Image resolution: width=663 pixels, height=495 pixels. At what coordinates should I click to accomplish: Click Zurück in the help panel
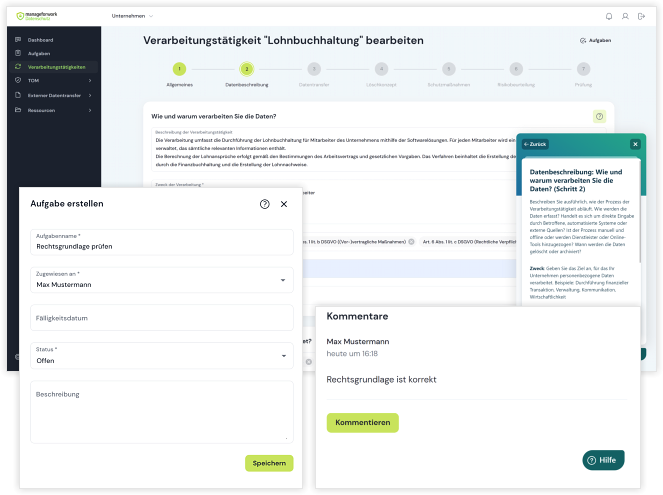[535, 144]
